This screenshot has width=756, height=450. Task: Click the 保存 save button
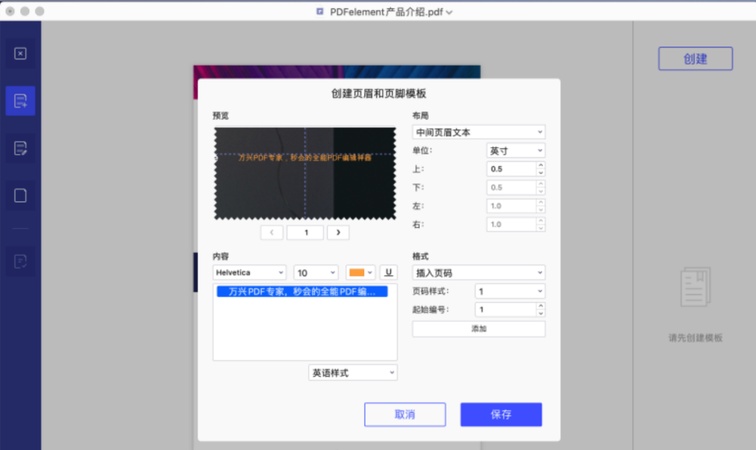coord(501,414)
